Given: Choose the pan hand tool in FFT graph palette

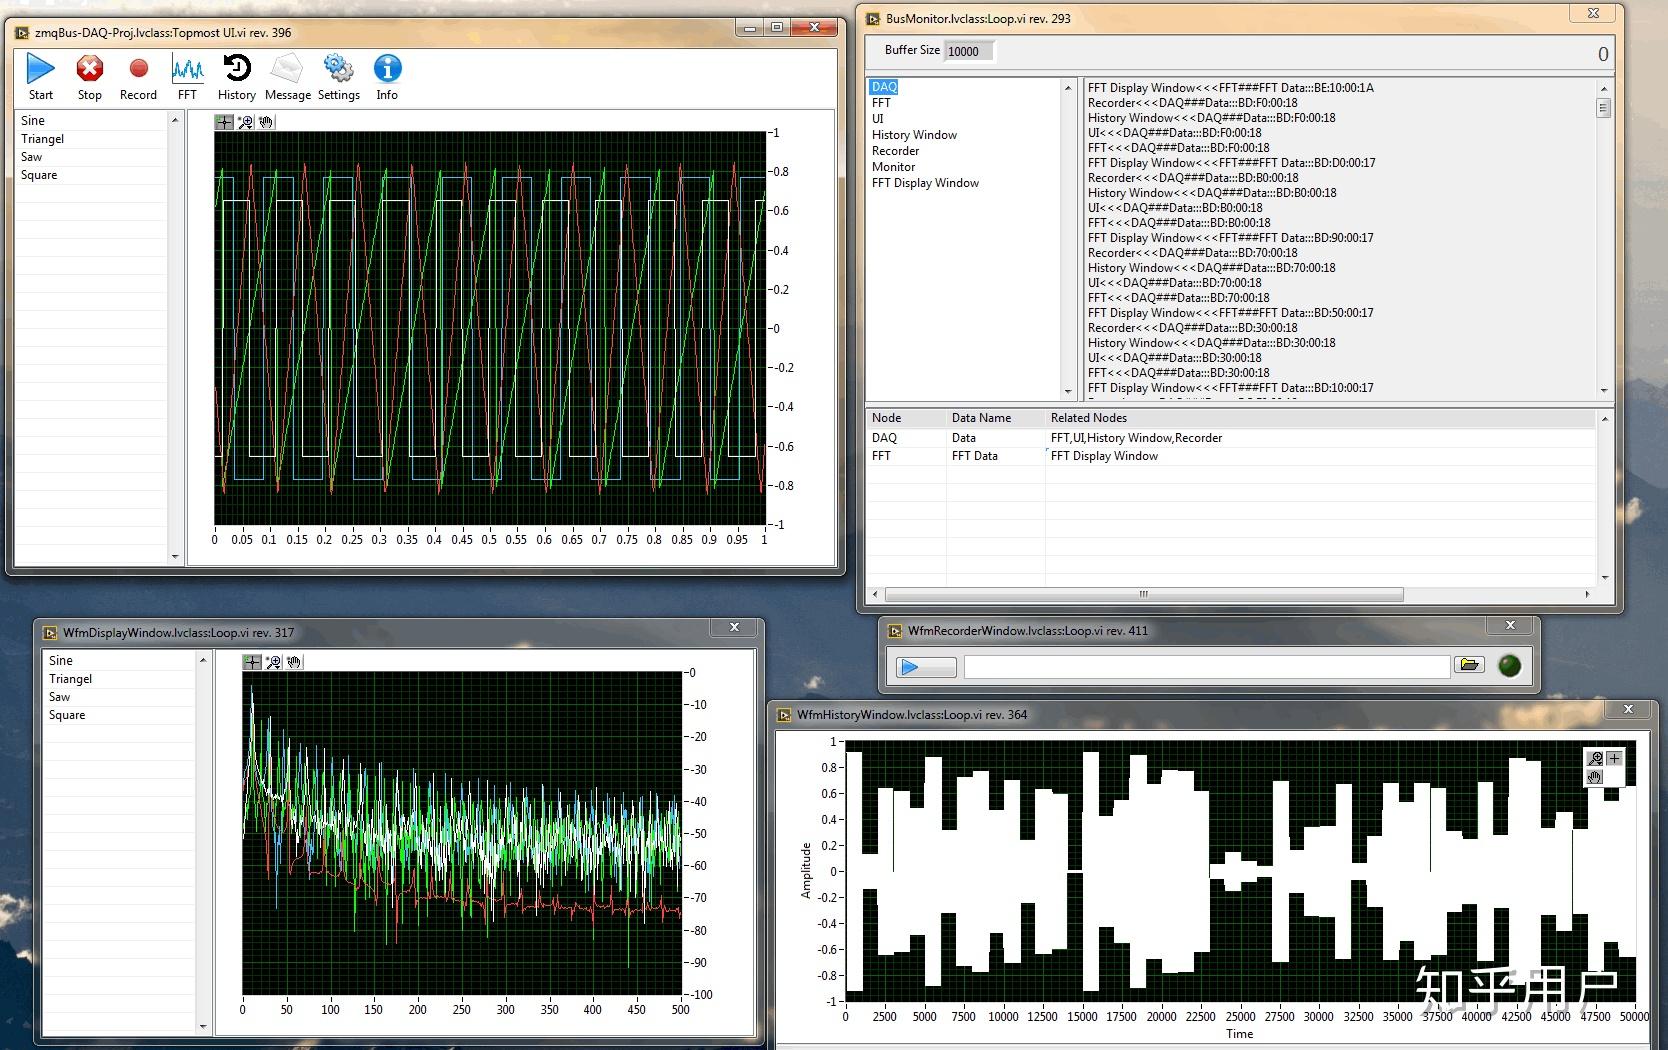Looking at the screenshot, I should [294, 662].
